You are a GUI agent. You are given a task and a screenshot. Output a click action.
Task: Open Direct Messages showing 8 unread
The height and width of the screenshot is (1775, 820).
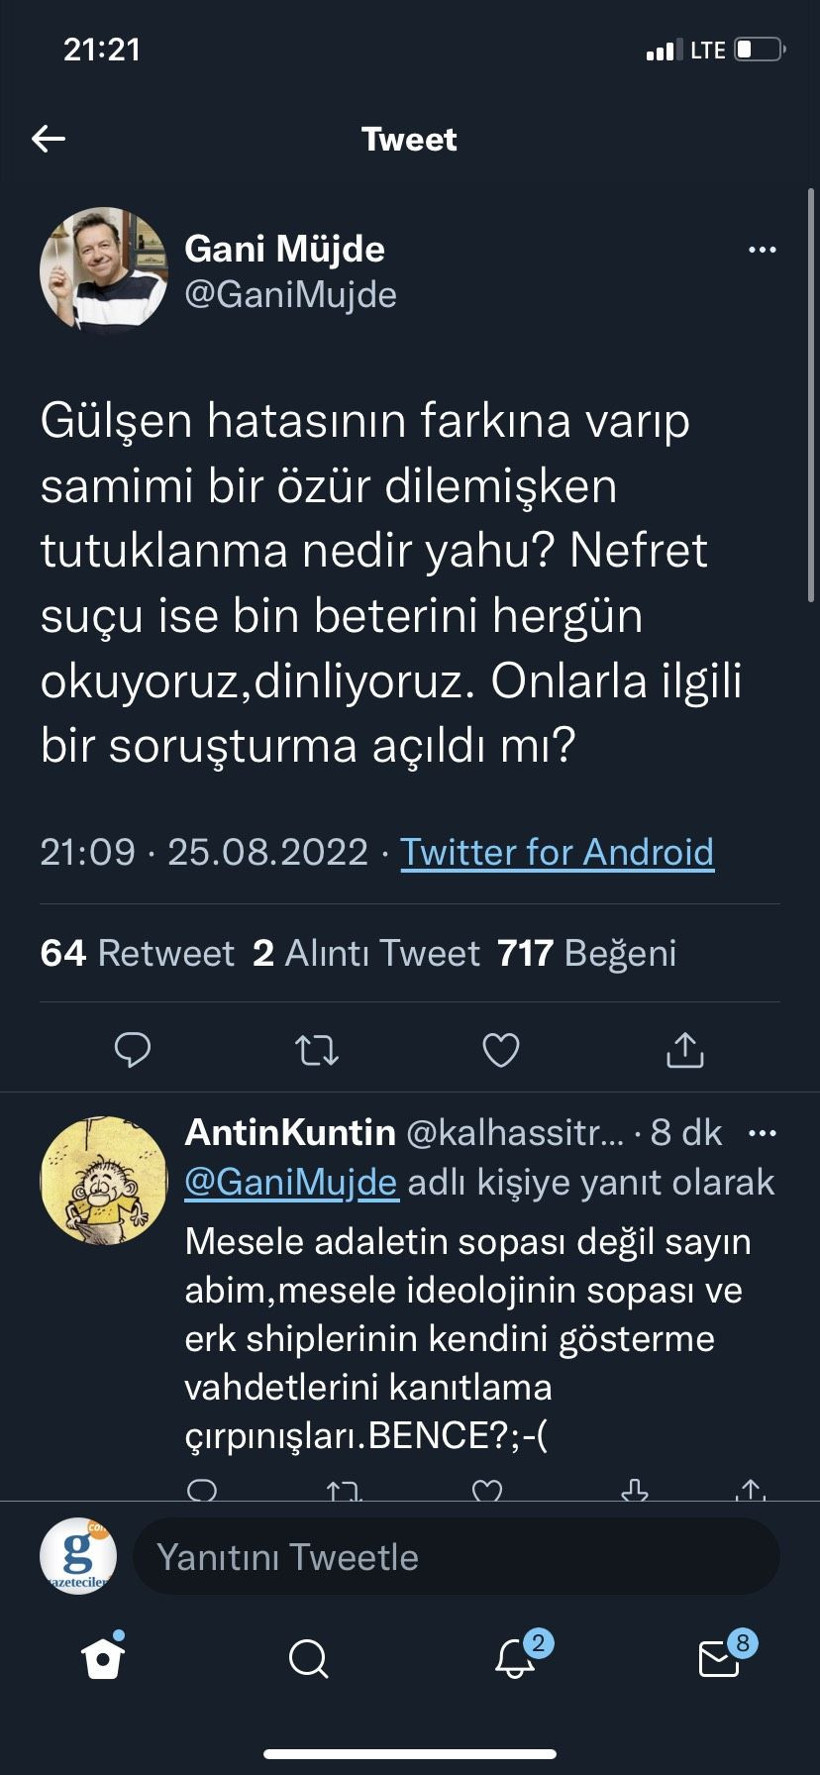coord(717,1660)
